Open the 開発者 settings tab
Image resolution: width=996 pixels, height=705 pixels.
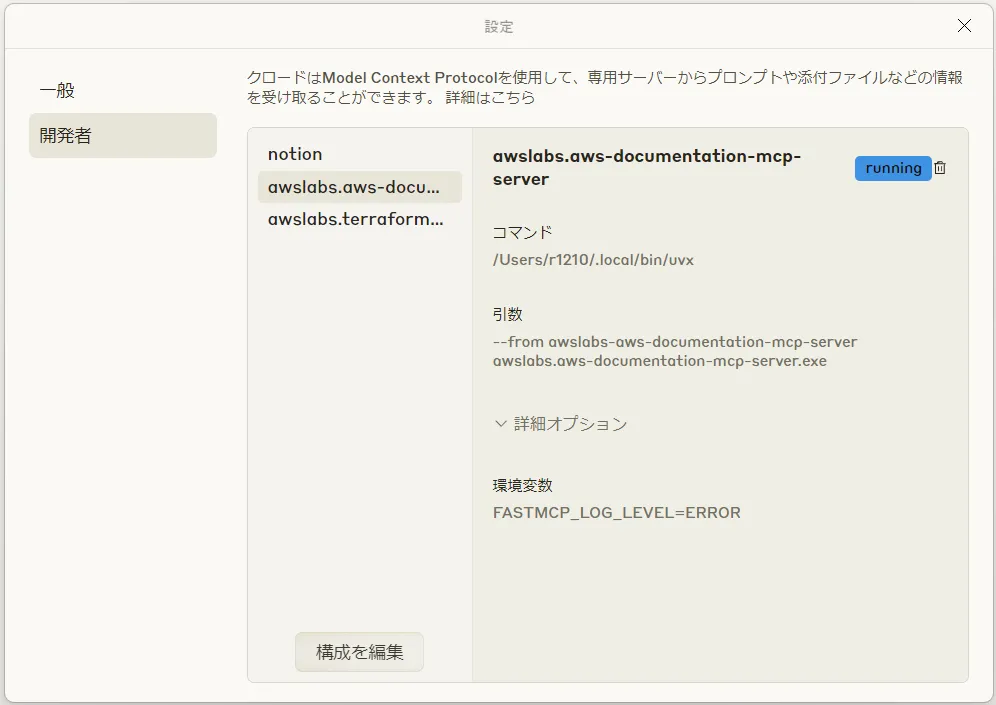(x=123, y=135)
